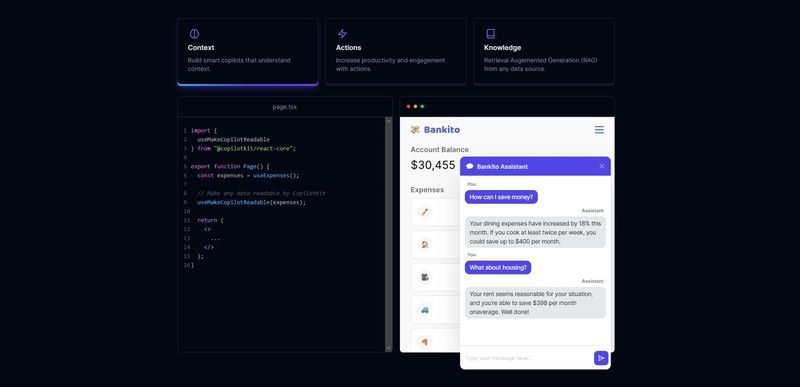Click the car expense icon
The width and height of the screenshot is (800, 387).
424,309
